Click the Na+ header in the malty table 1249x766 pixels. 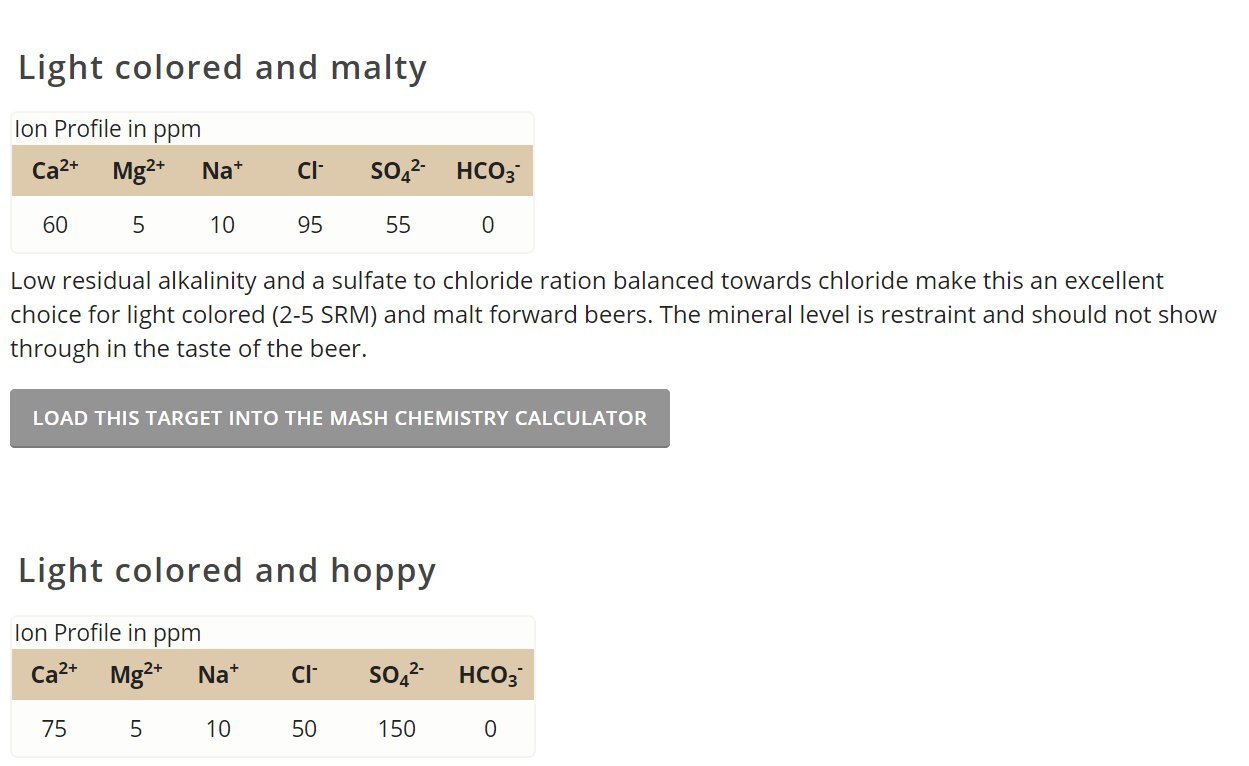point(222,171)
